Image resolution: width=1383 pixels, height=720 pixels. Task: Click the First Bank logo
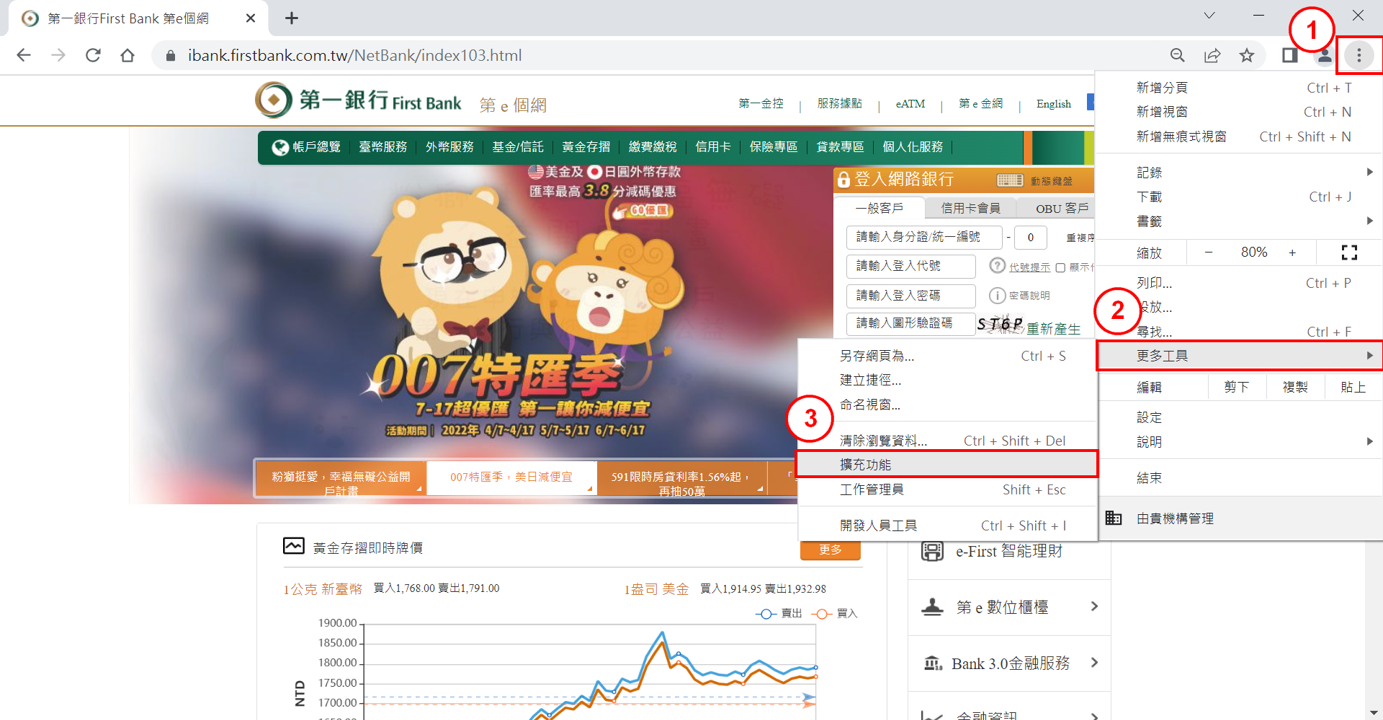pos(358,101)
